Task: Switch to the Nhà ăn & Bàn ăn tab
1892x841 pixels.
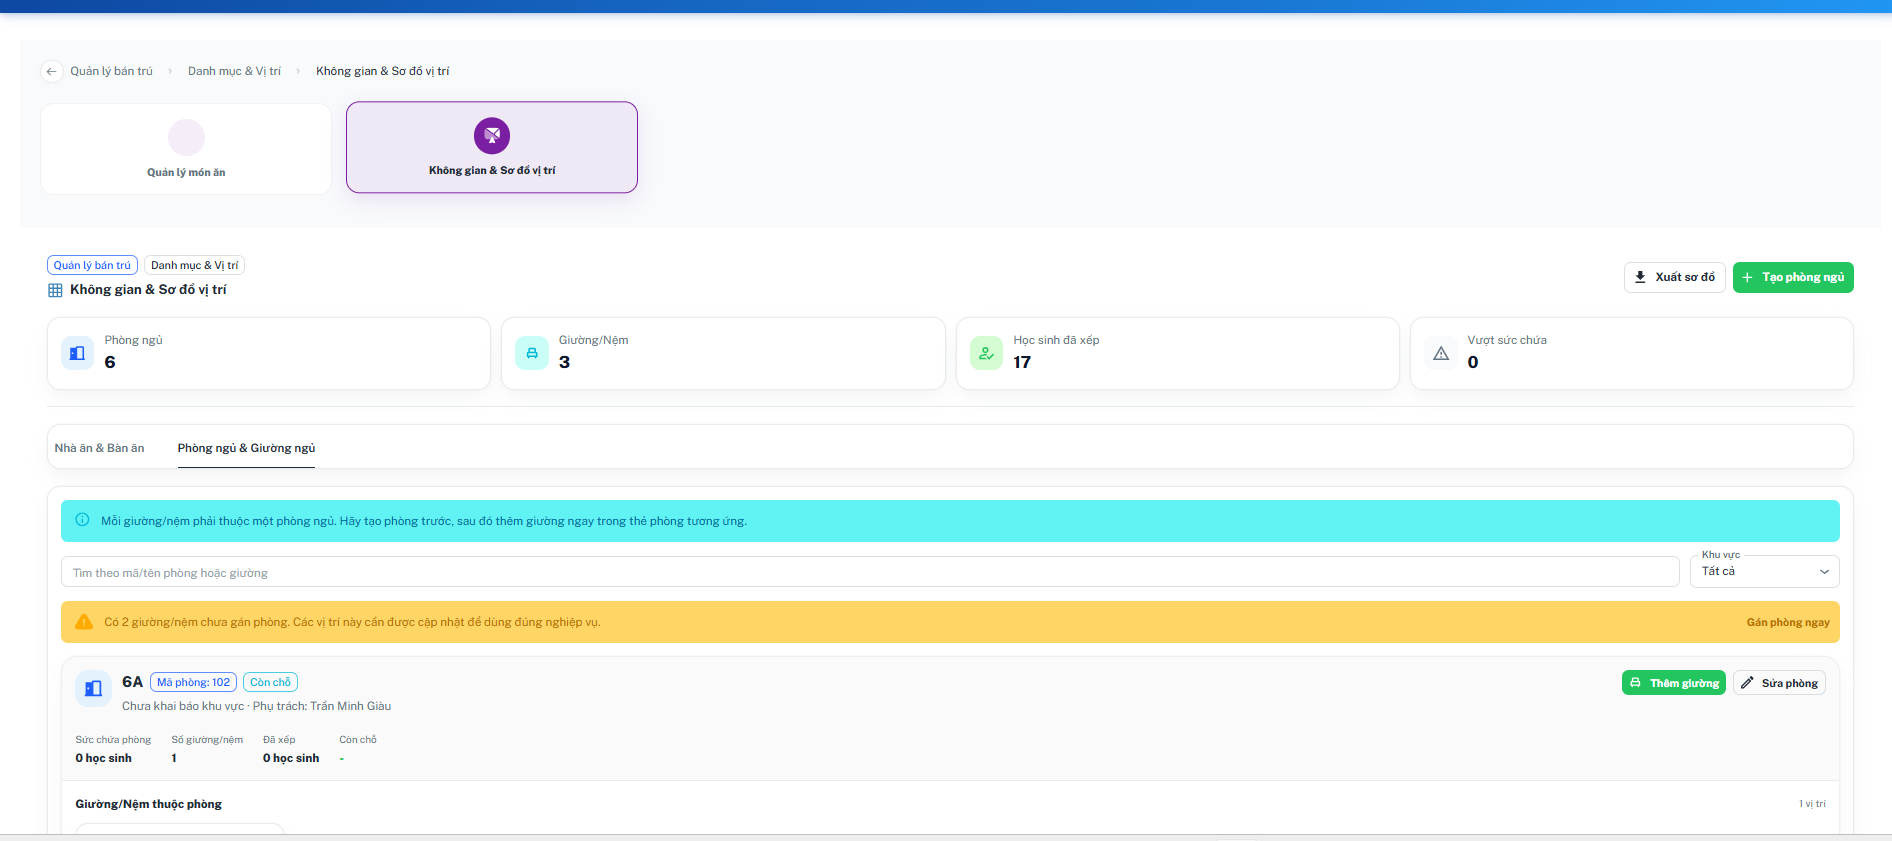Action: point(99,448)
